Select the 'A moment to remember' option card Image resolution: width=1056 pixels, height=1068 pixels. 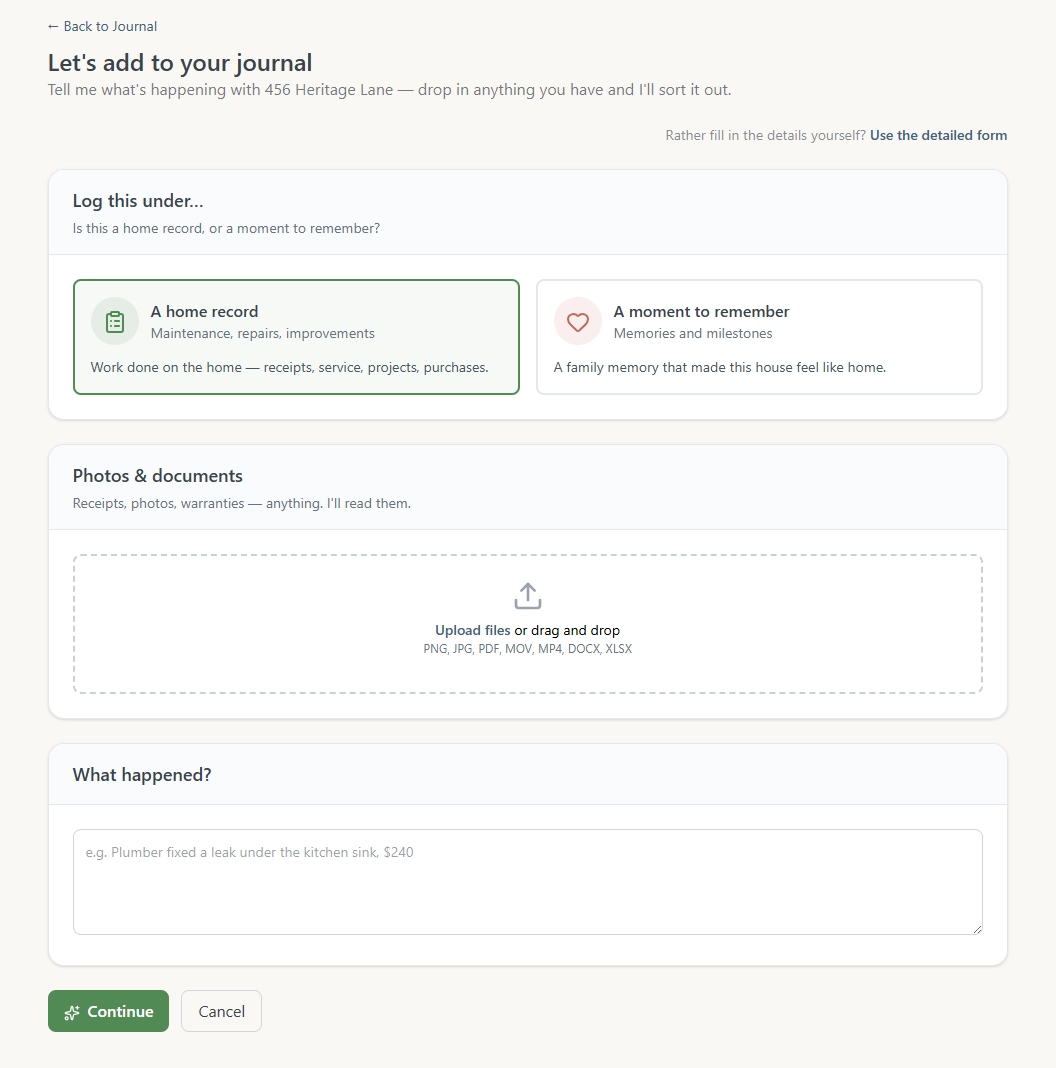click(x=759, y=336)
